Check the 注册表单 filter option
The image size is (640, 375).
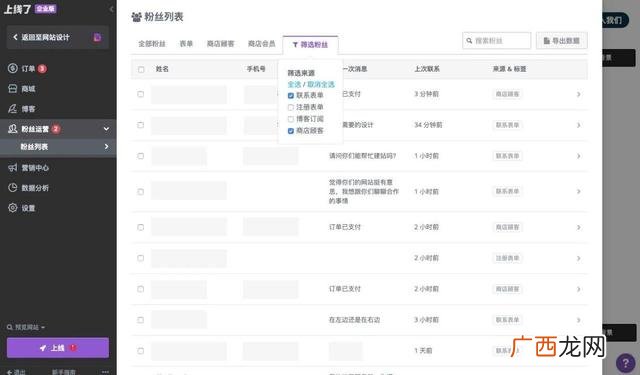[291, 107]
